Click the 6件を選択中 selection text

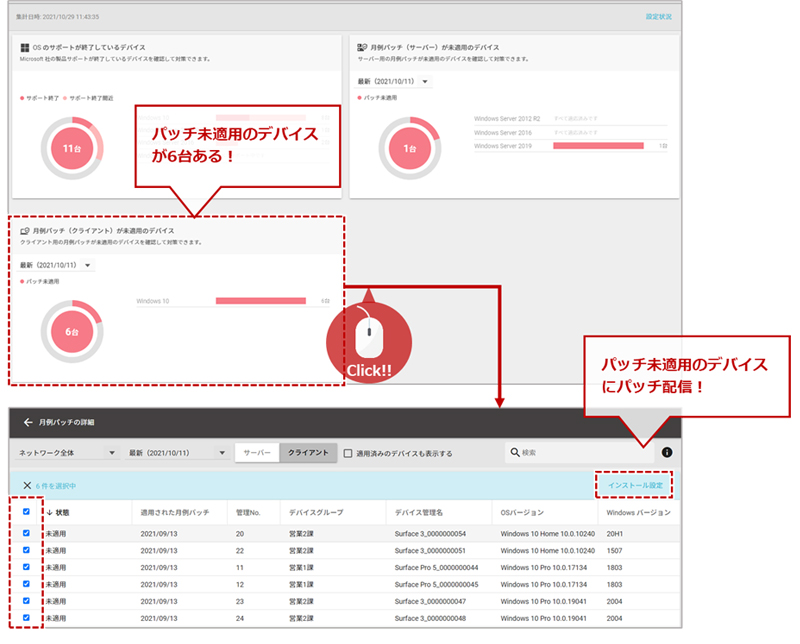[56, 486]
